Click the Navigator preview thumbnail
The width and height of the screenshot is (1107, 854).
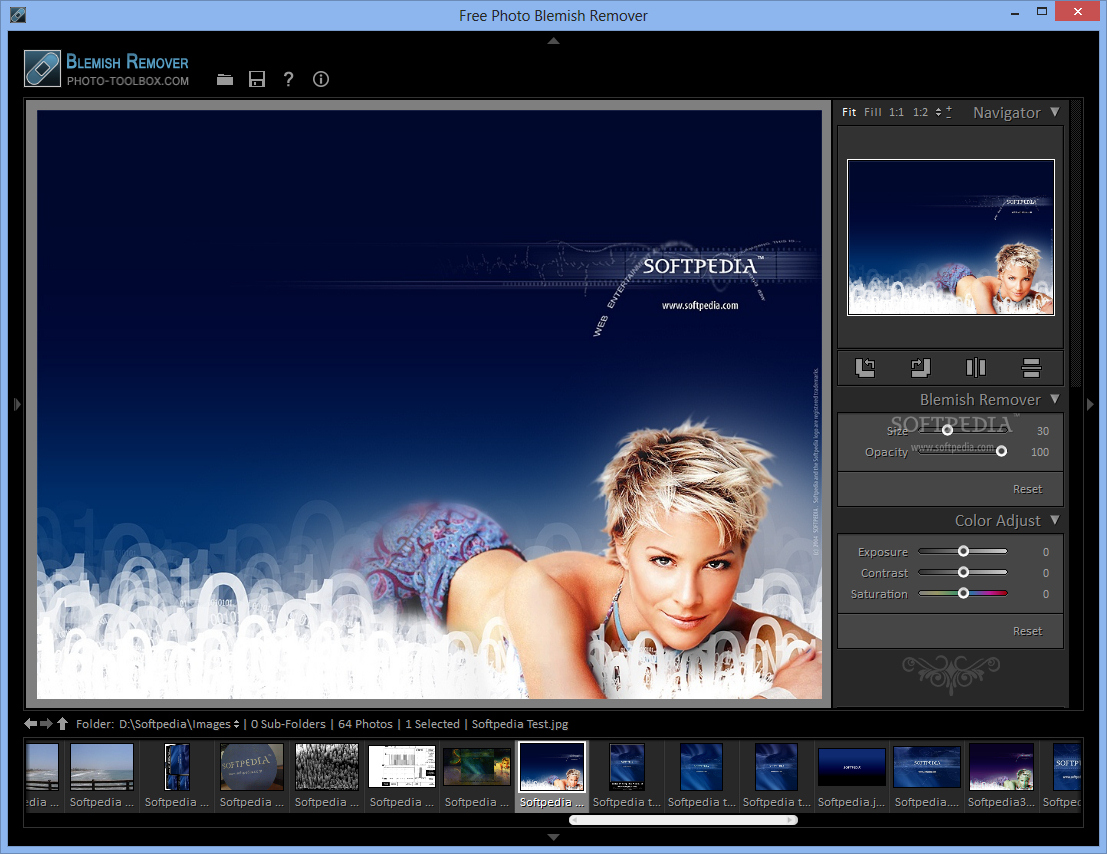951,237
